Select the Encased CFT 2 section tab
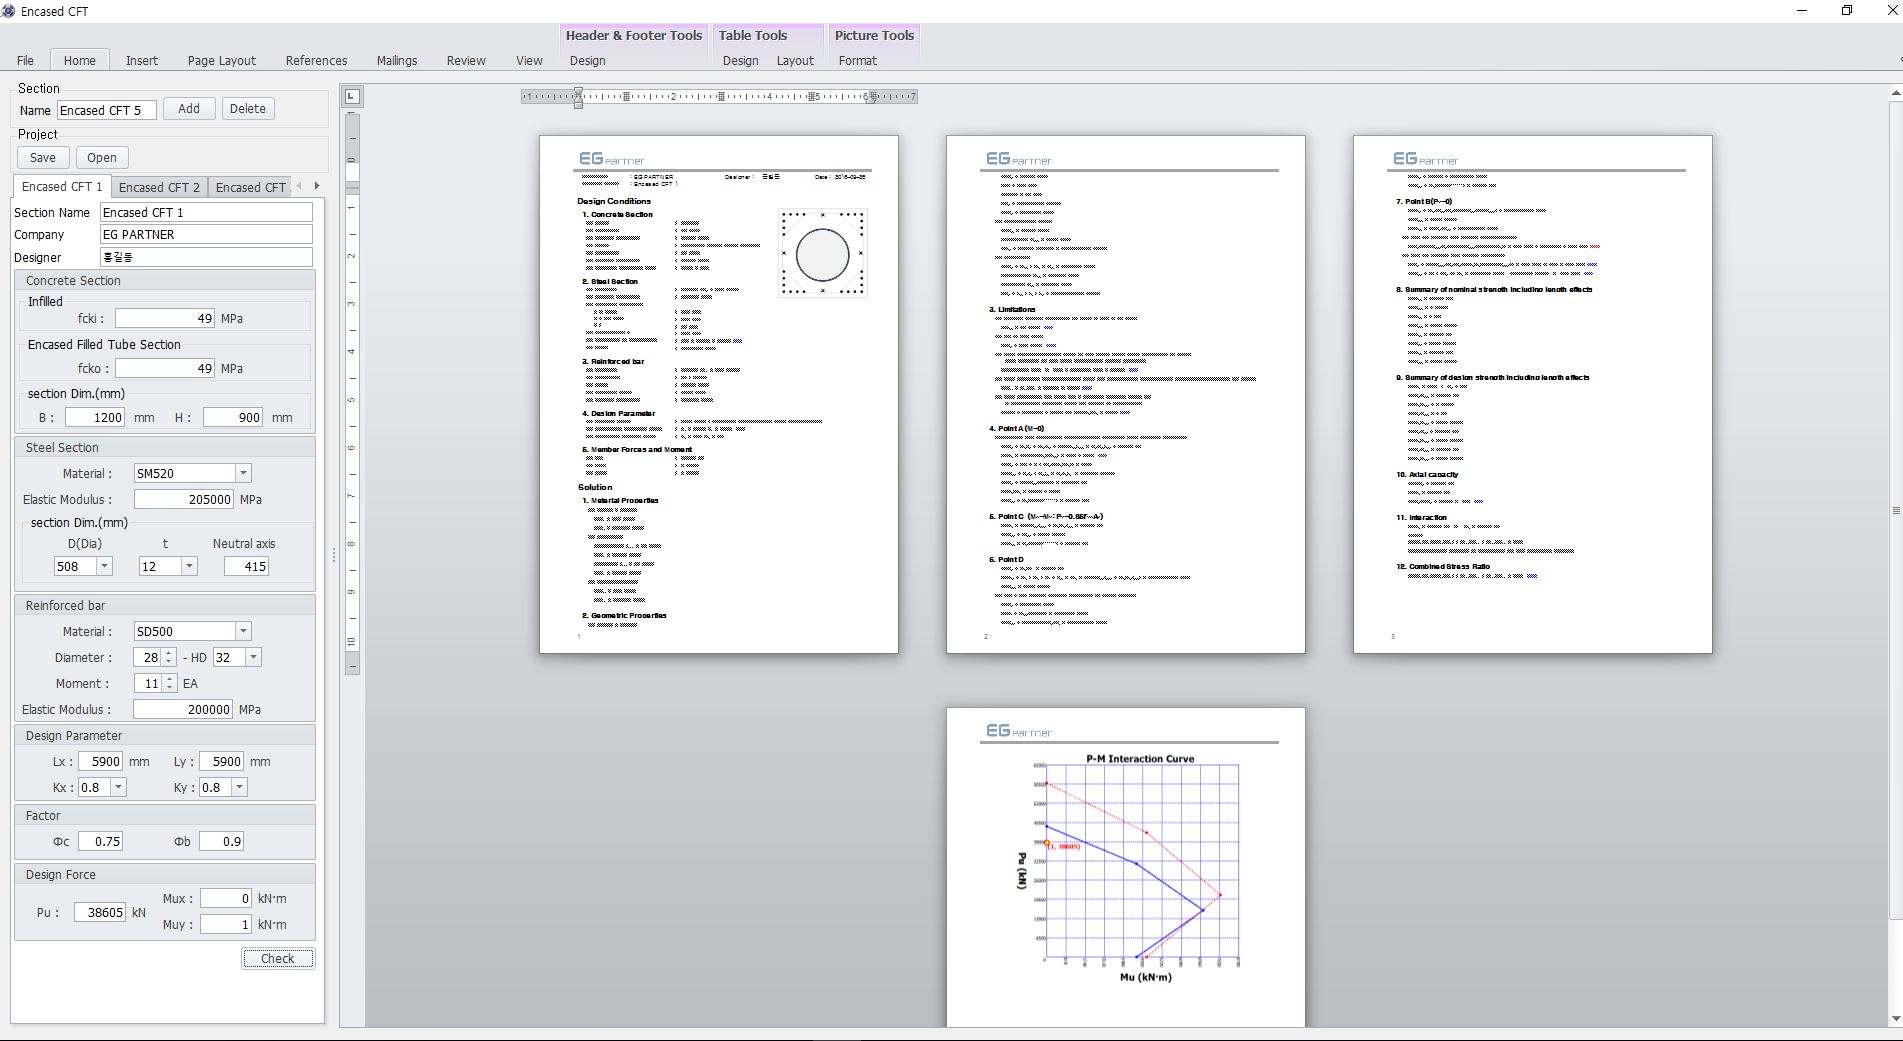Viewport: 1903px width, 1041px height. click(x=159, y=187)
